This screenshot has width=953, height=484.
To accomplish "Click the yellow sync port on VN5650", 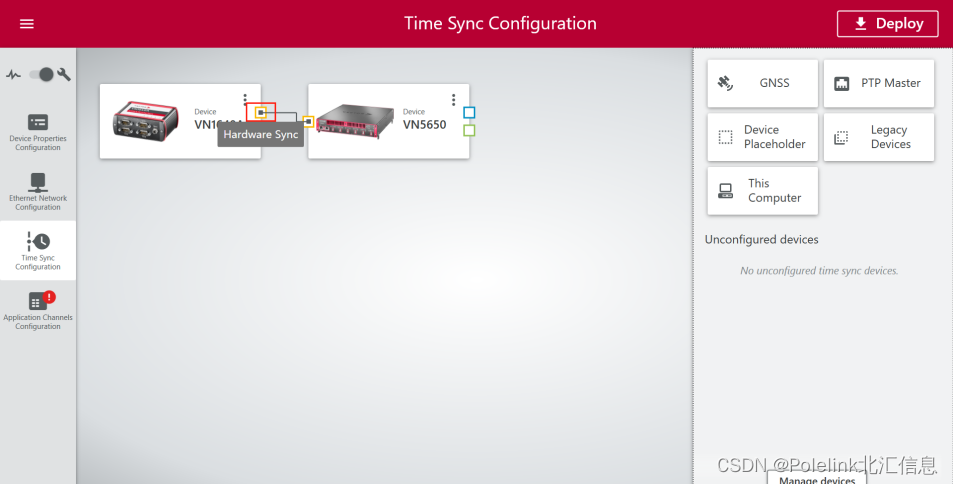I will point(308,122).
